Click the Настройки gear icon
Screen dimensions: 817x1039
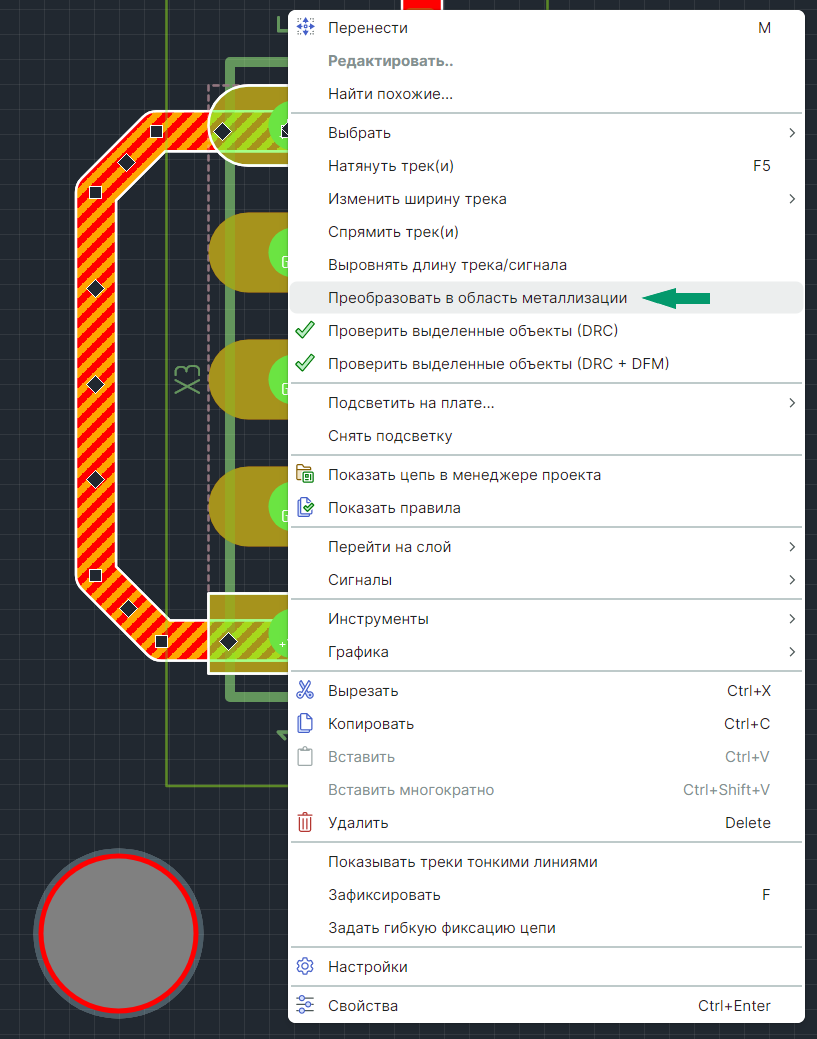point(305,966)
